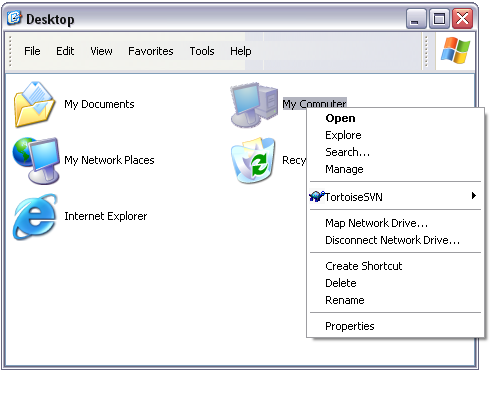Open the Favorites menu
This screenshot has width=500, height=400.
coord(151,51)
